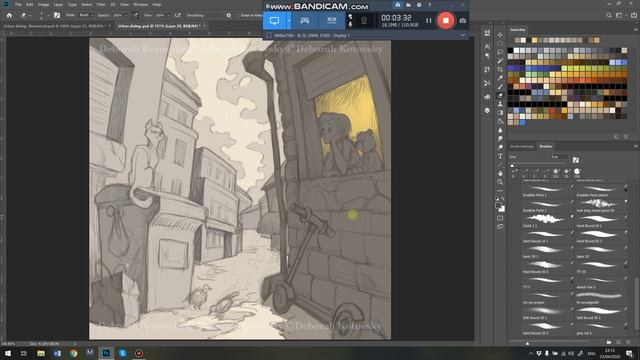Open Swatches panel flyout menu
The height and width of the screenshot is (360, 640).
coord(636,30)
